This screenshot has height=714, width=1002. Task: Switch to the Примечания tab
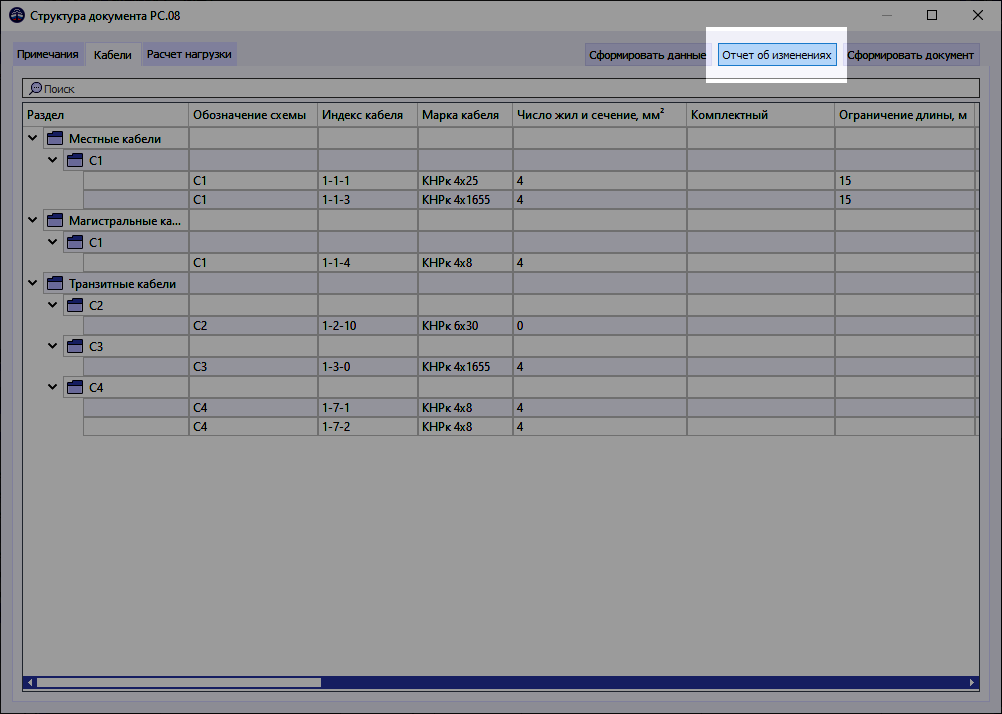(47, 55)
